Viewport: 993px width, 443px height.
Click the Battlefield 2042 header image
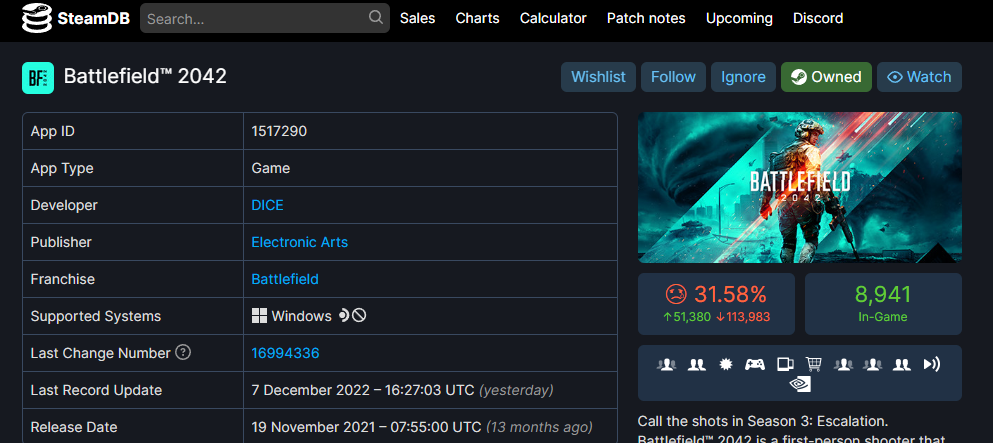800,187
